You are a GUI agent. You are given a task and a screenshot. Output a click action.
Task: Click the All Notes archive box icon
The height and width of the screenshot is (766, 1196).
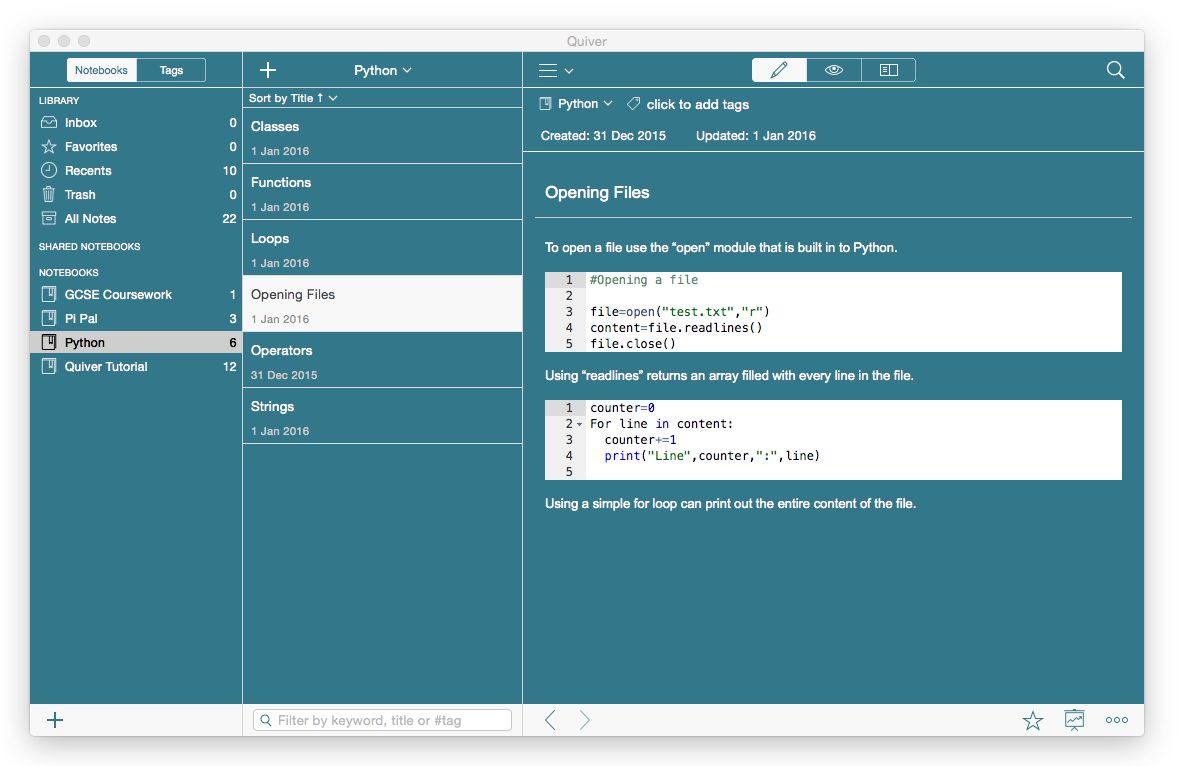click(x=49, y=218)
